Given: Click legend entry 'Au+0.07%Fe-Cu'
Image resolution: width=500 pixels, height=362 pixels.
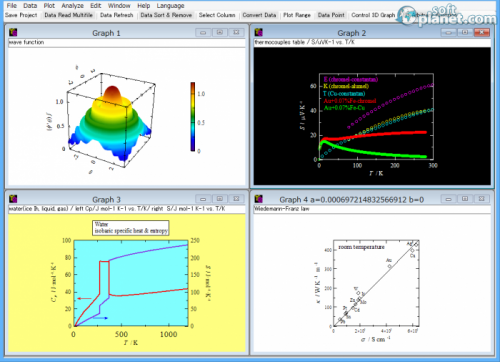Looking at the screenshot, I should click(344, 108).
